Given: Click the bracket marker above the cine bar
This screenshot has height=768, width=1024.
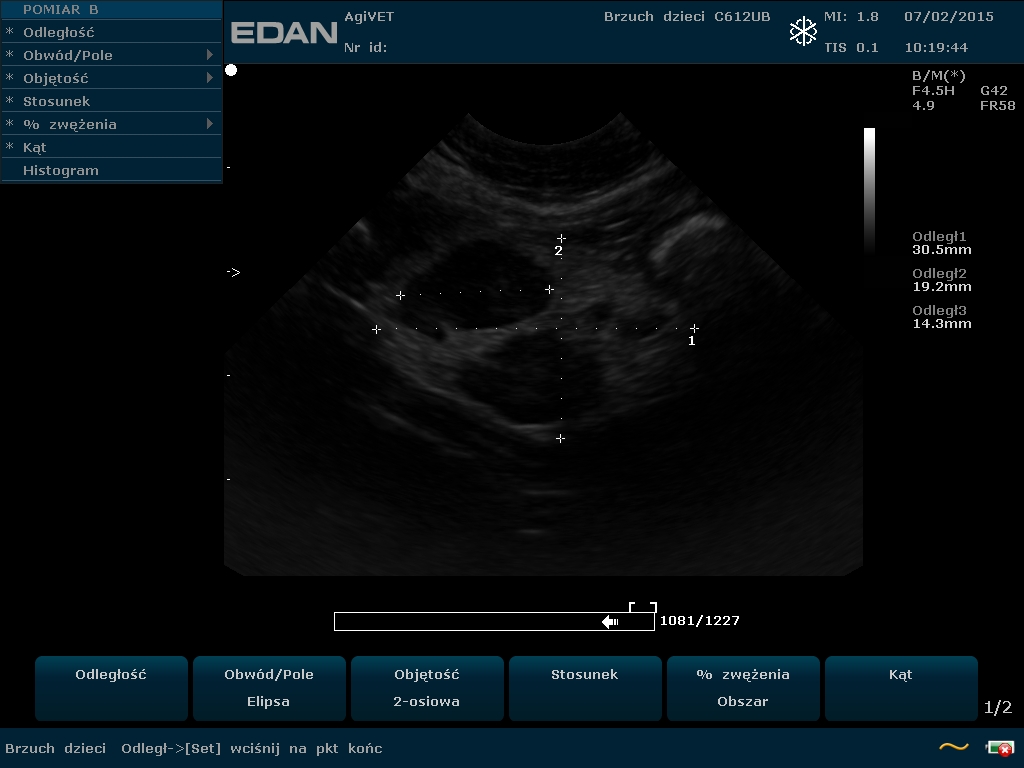Looking at the screenshot, I should (643, 607).
